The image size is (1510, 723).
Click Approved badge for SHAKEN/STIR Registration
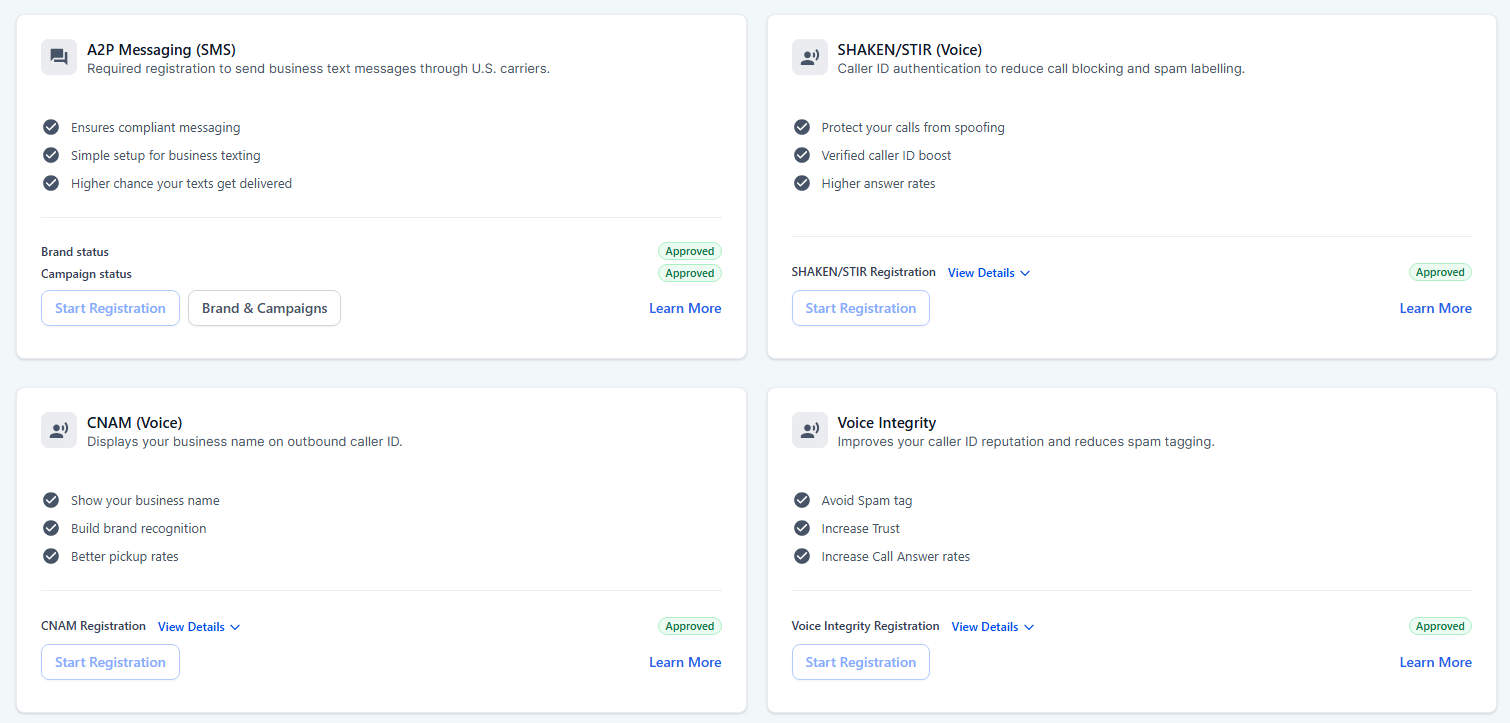[1440, 272]
